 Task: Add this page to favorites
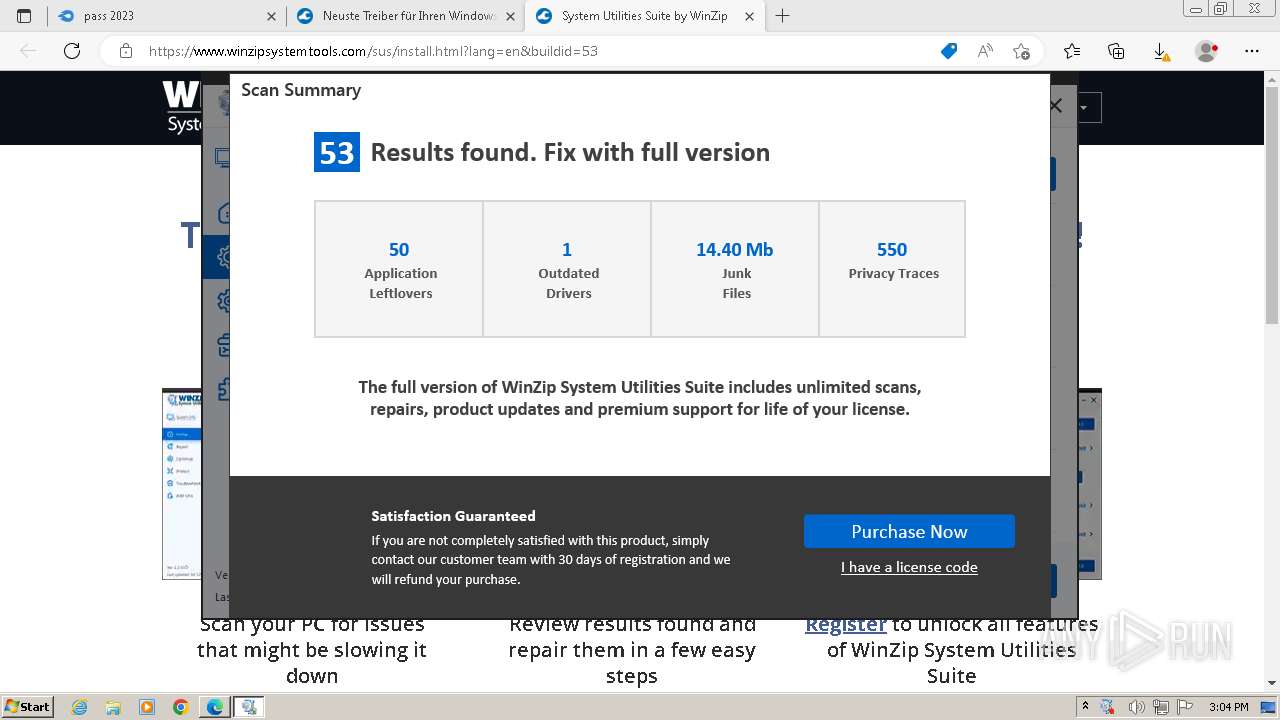click(x=1021, y=51)
